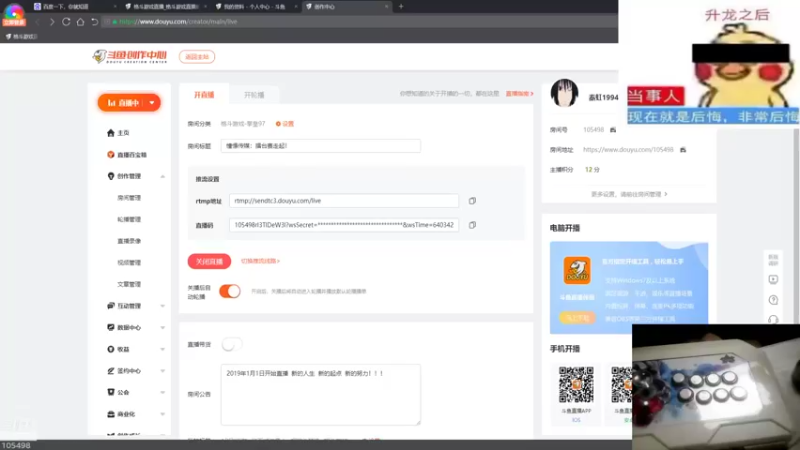Expand the 签约中心 section chevron
Screen dimensions: 800x450
[162, 371]
